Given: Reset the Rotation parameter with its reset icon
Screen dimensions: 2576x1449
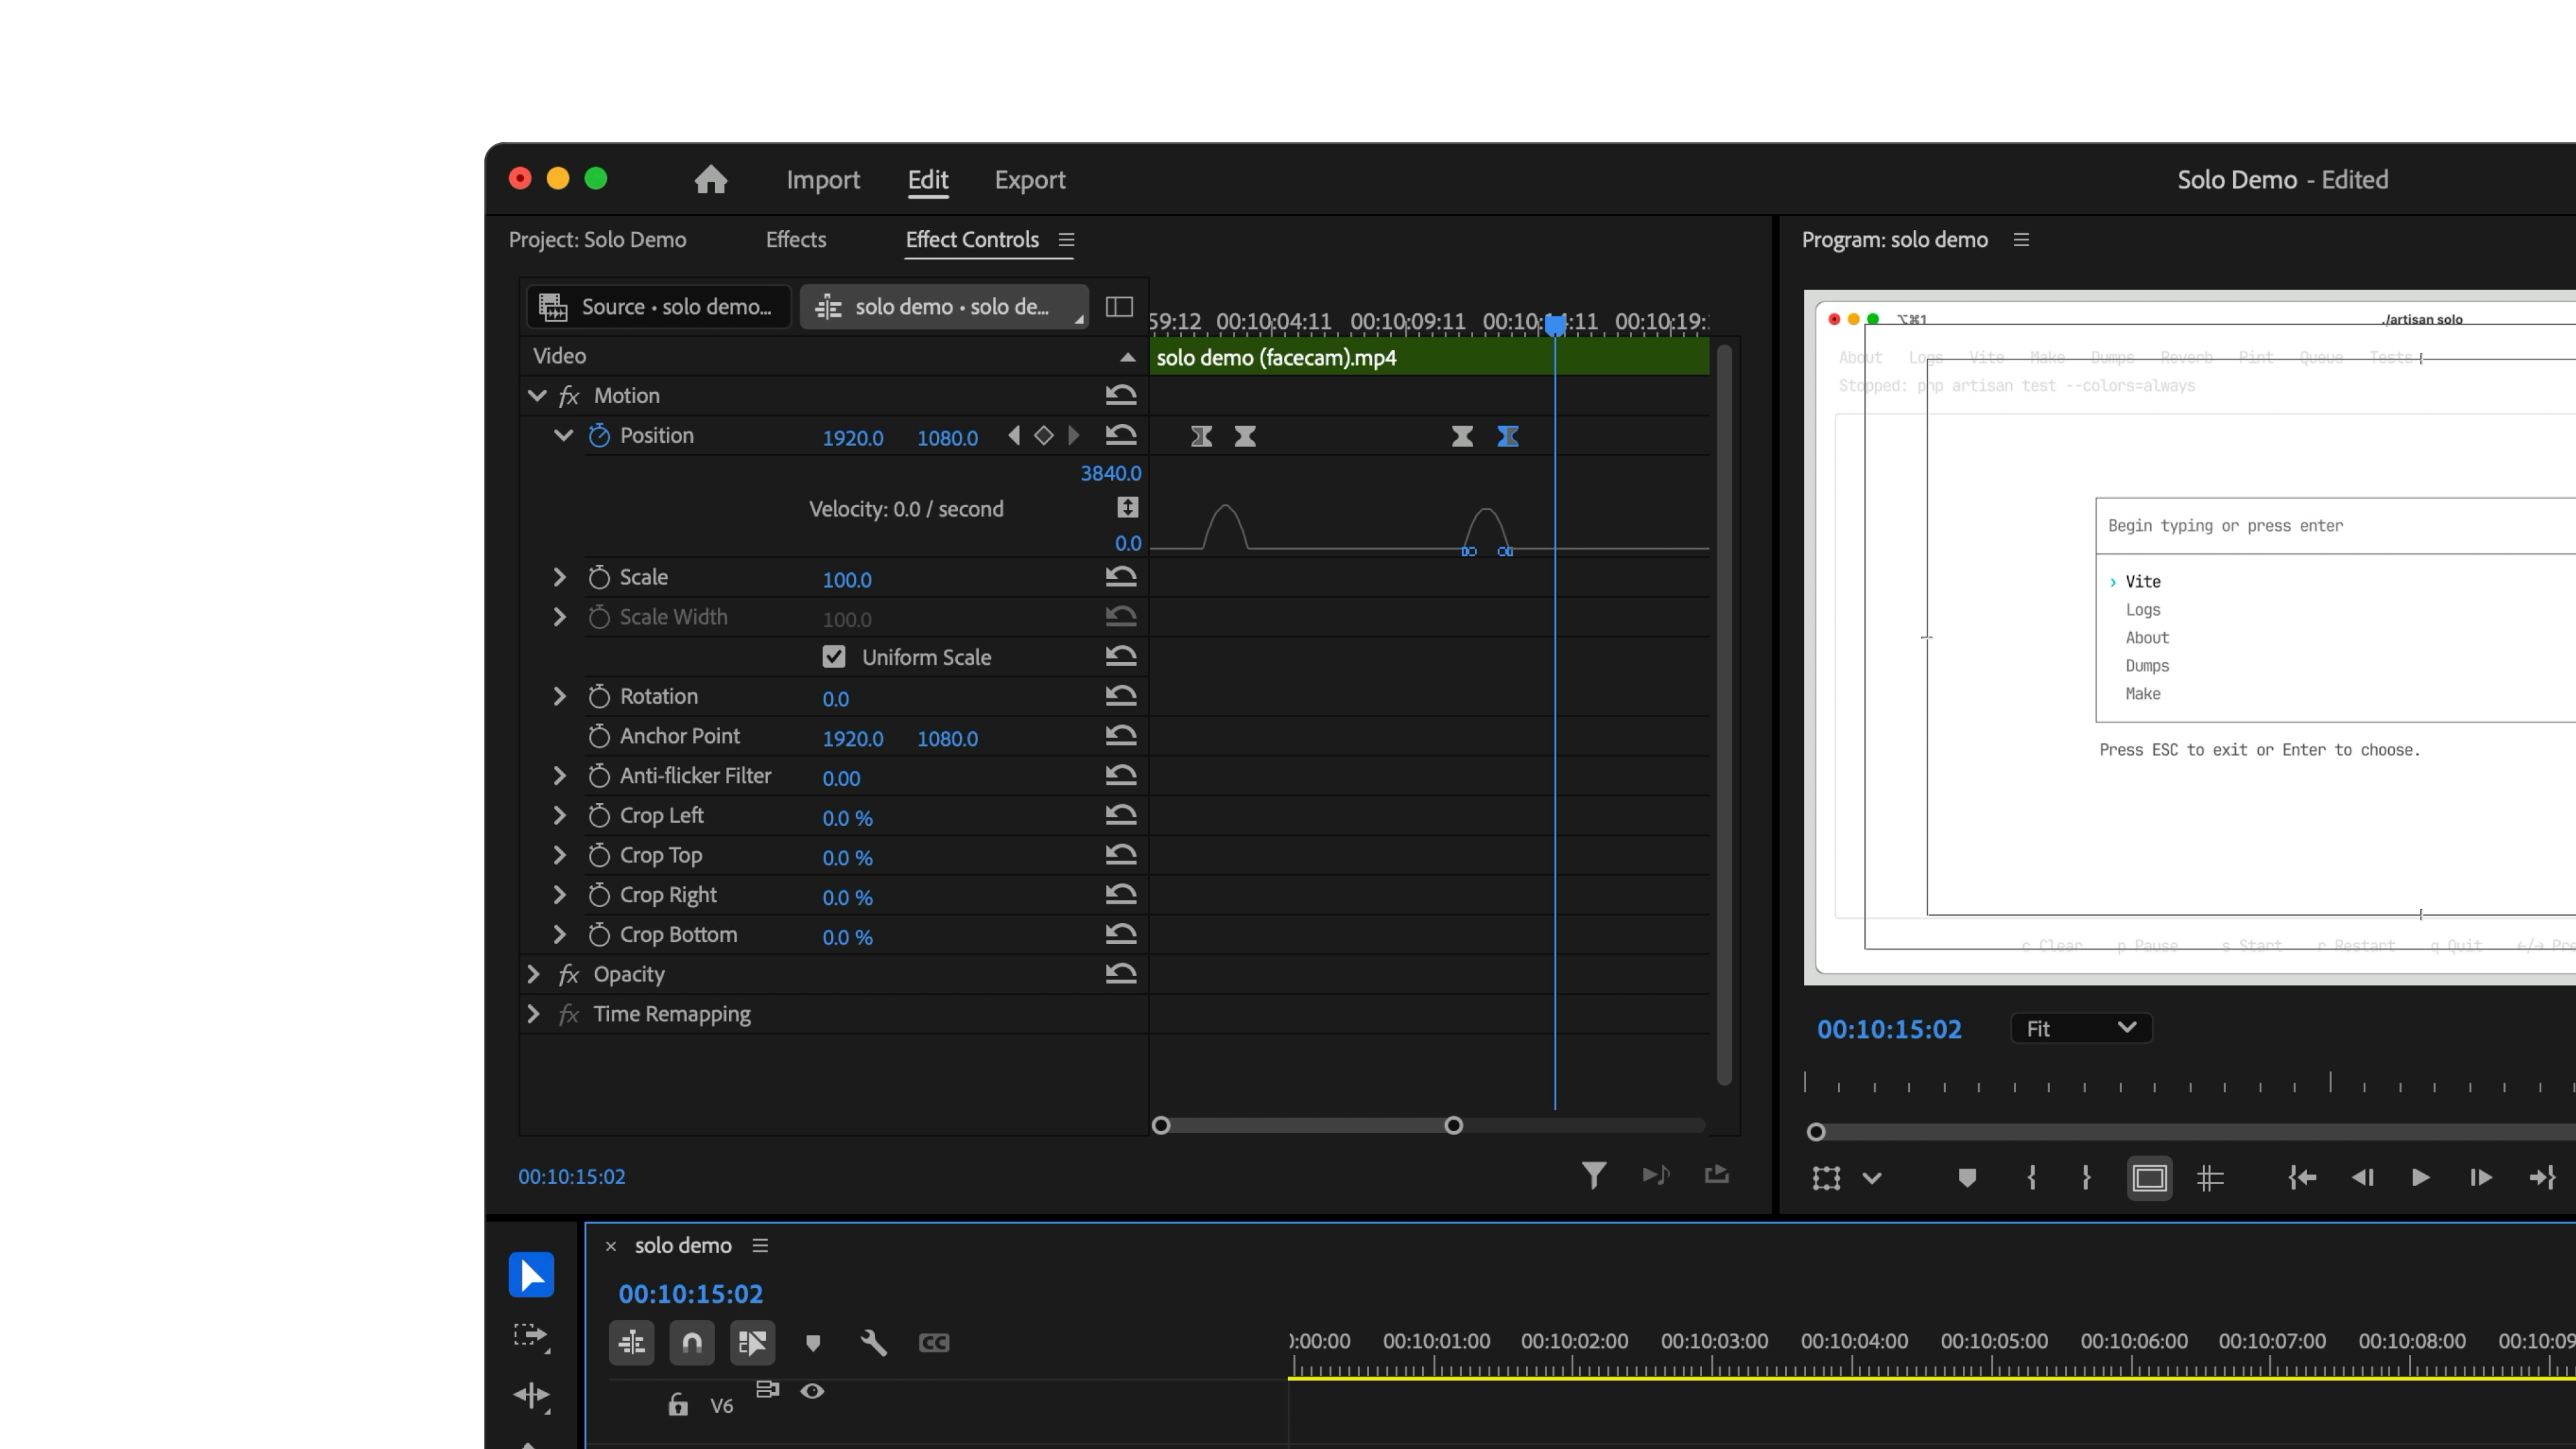Looking at the screenshot, I should pyautogui.click(x=1120, y=695).
